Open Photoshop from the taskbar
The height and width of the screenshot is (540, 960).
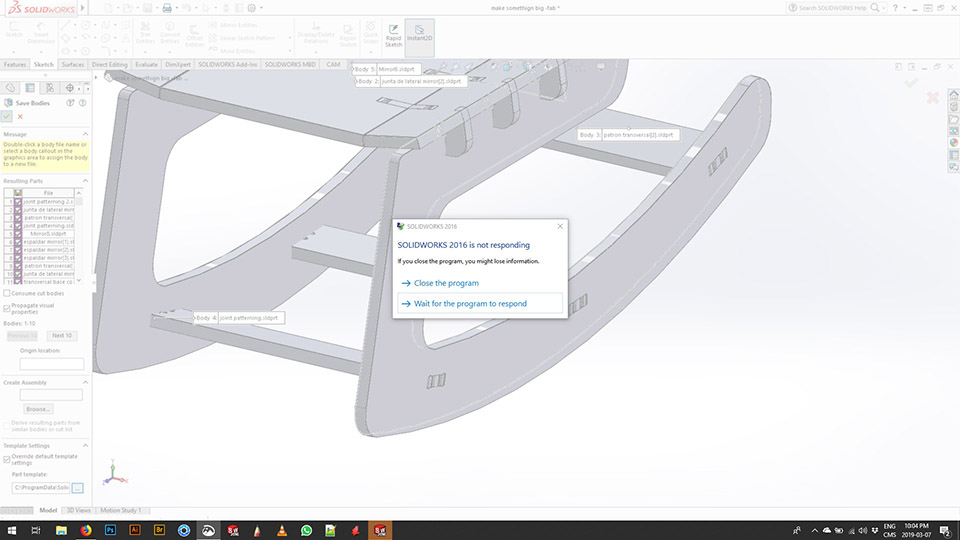110,530
